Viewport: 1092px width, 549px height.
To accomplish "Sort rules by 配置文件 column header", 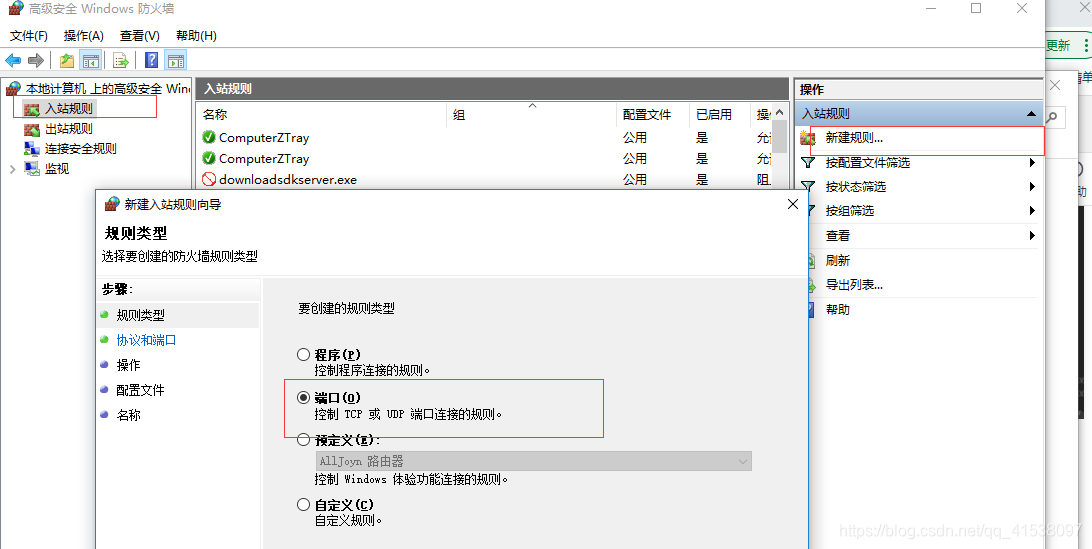I will pyautogui.click(x=647, y=115).
